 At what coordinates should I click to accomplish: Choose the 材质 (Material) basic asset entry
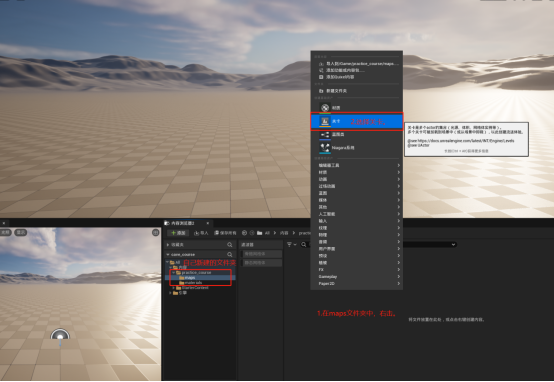pos(356,107)
